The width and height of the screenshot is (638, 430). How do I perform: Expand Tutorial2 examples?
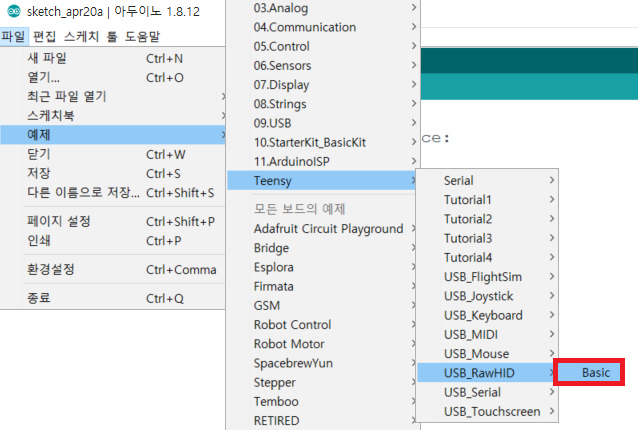tap(487, 219)
